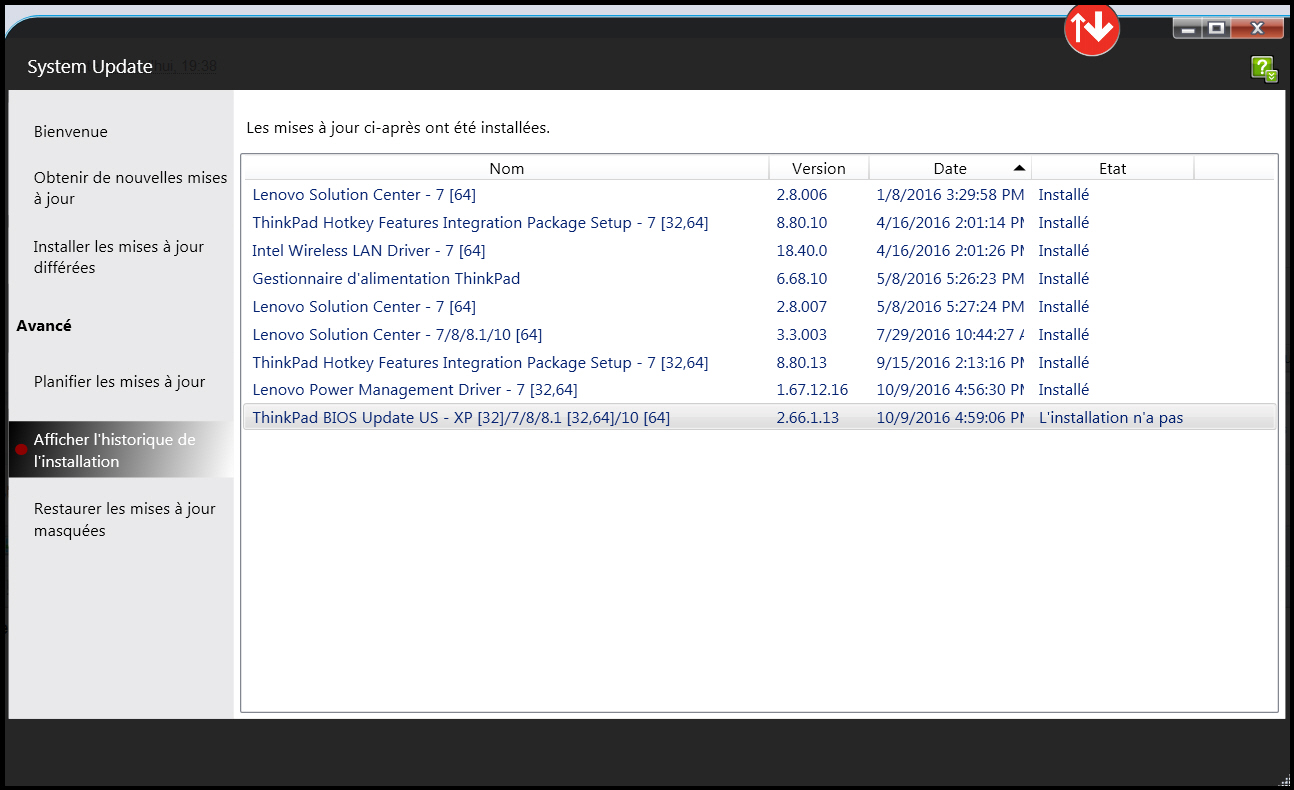
Task: Select Obtenir de nouvelles mises à jour
Action: [x=131, y=188]
